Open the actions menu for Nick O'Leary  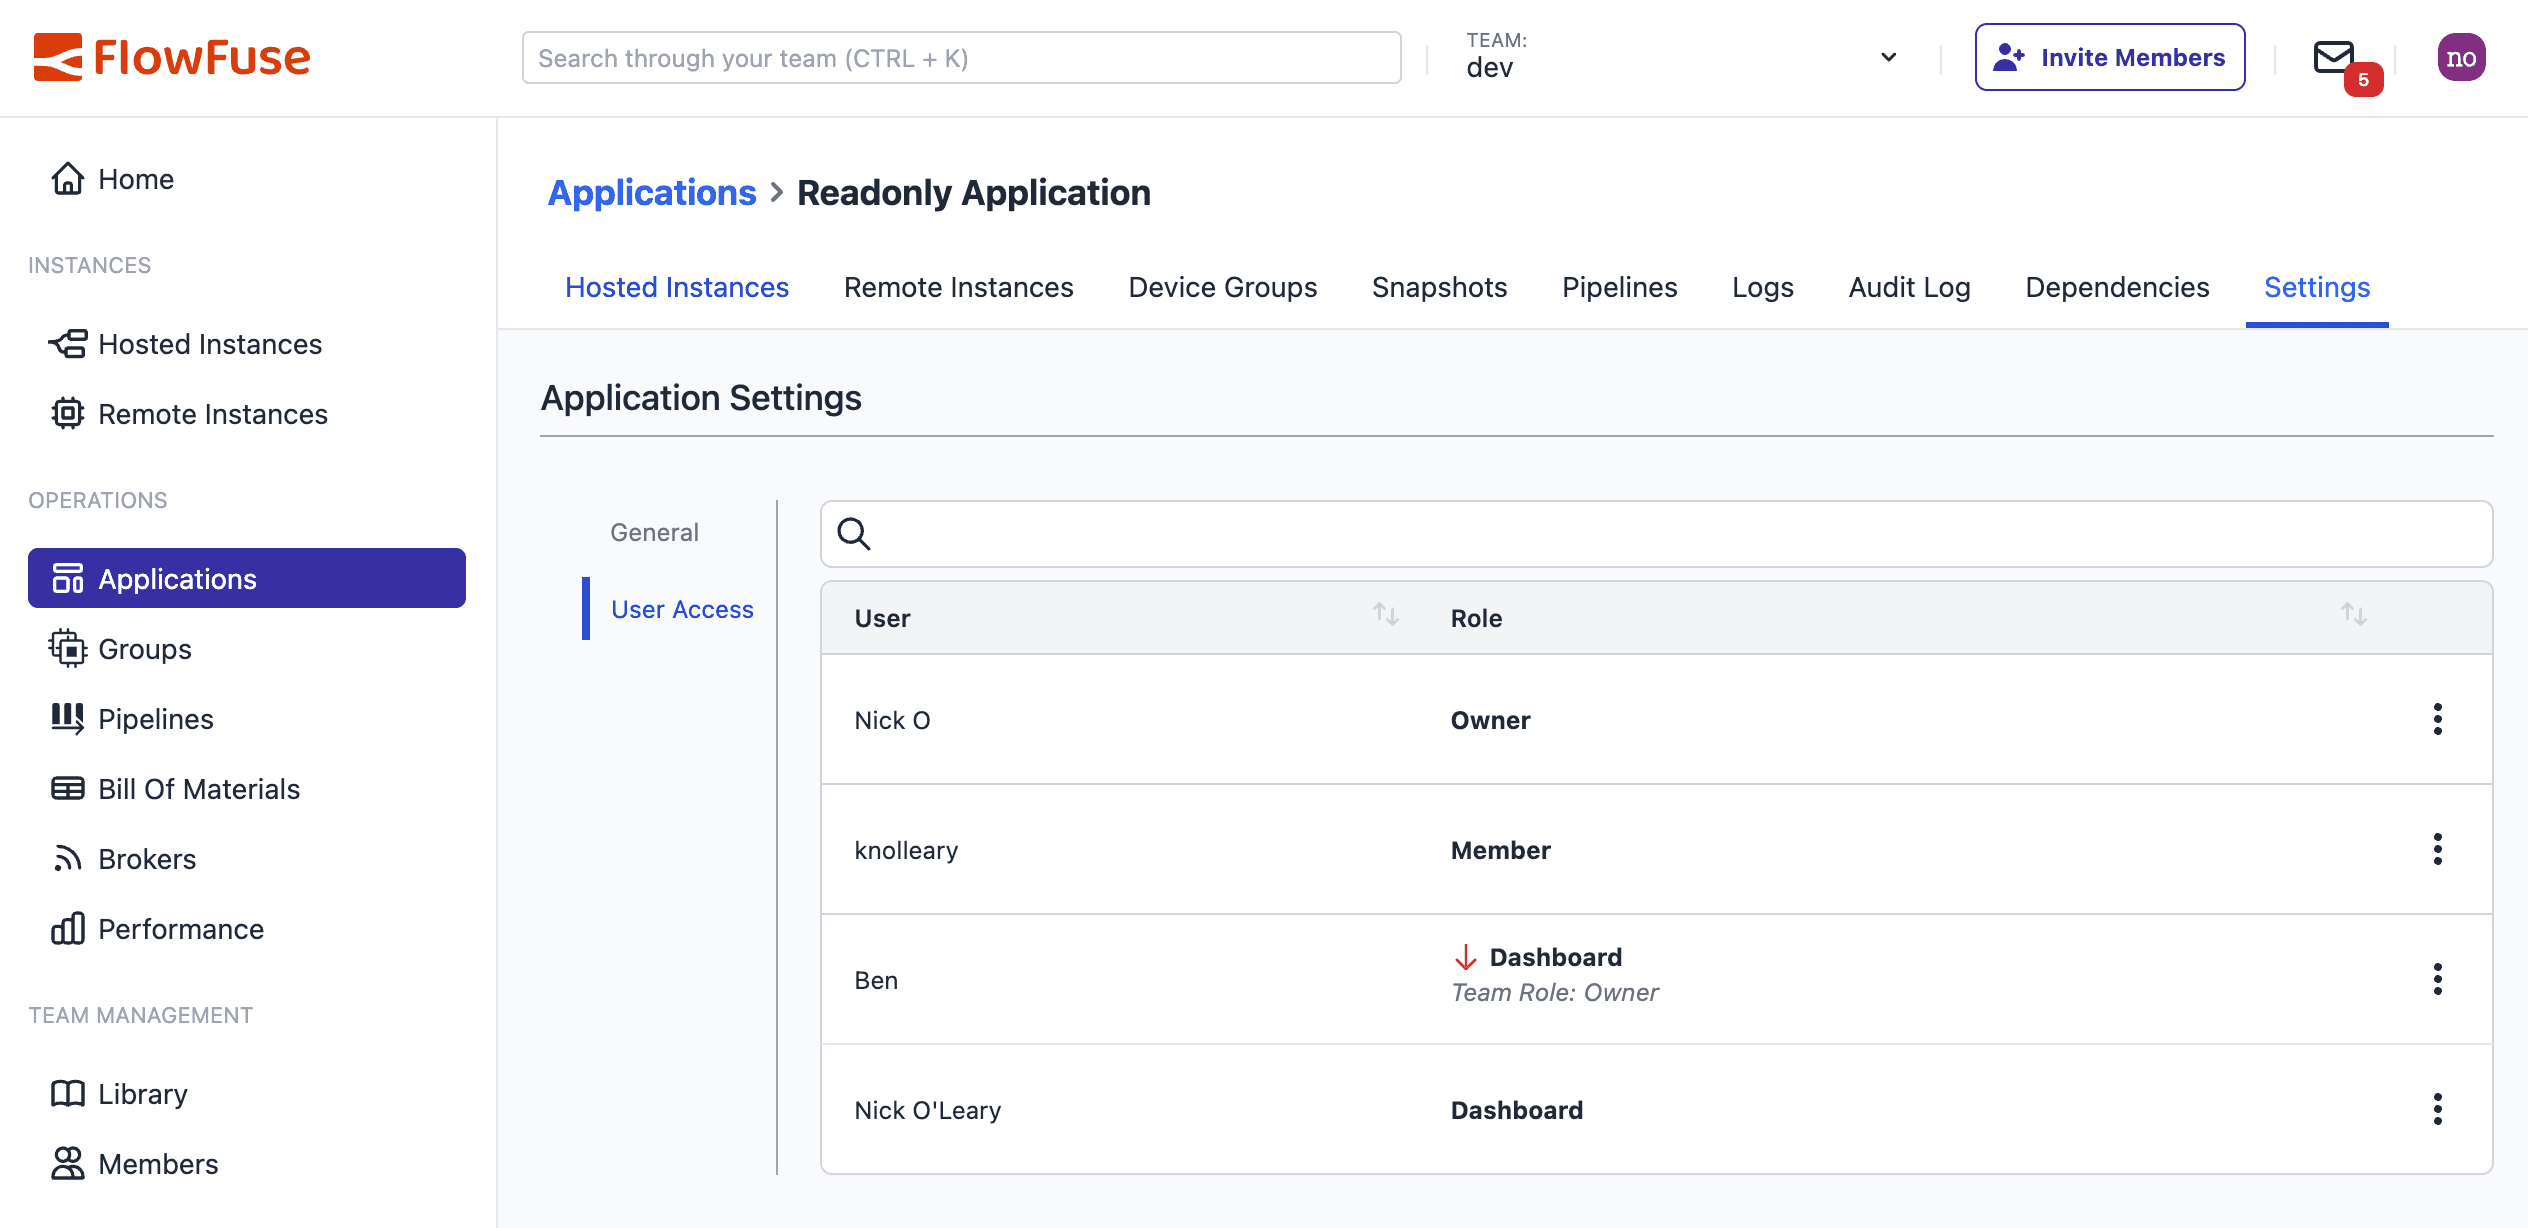click(2438, 1109)
